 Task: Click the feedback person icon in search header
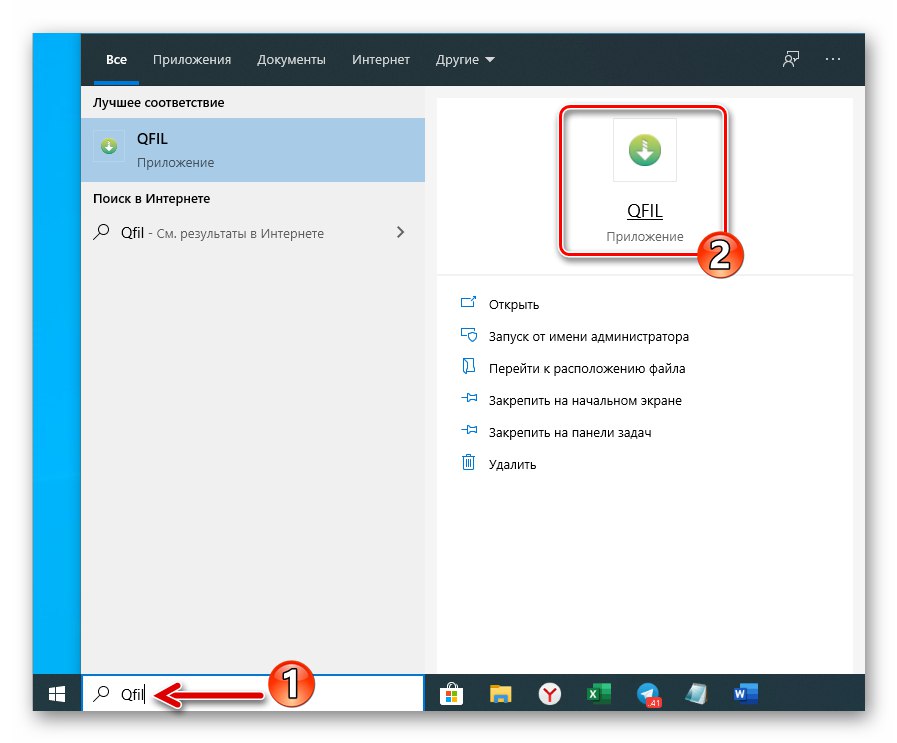coord(791,59)
